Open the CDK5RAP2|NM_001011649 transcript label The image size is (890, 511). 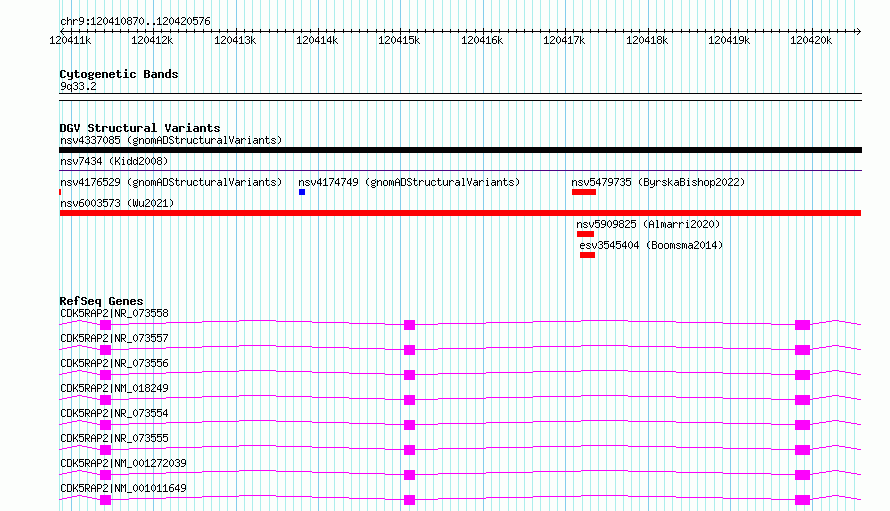(x=123, y=488)
